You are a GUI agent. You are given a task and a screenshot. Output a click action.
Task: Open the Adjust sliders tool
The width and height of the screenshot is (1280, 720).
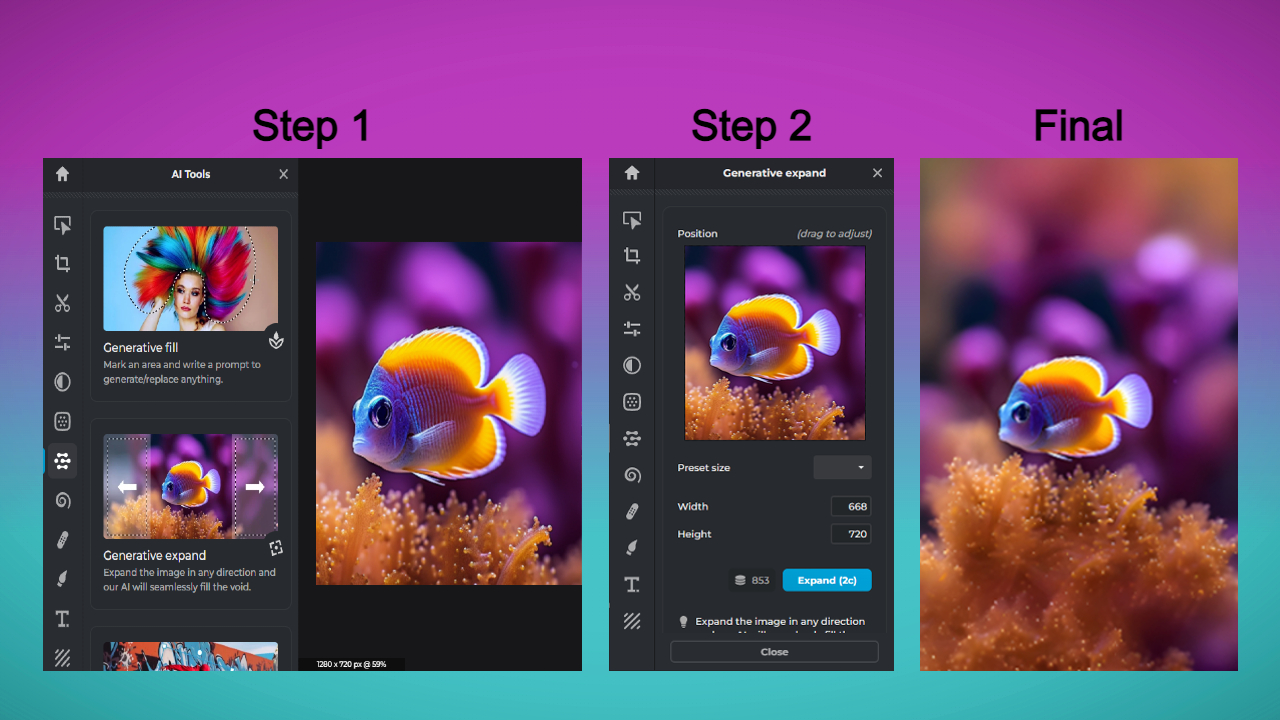click(62, 342)
